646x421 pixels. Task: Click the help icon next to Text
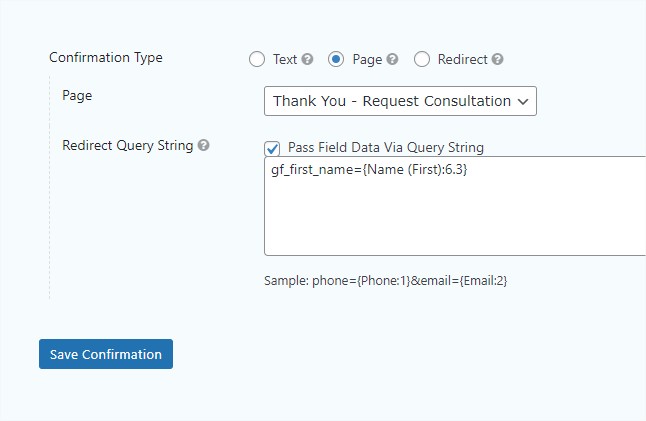(x=308, y=59)
